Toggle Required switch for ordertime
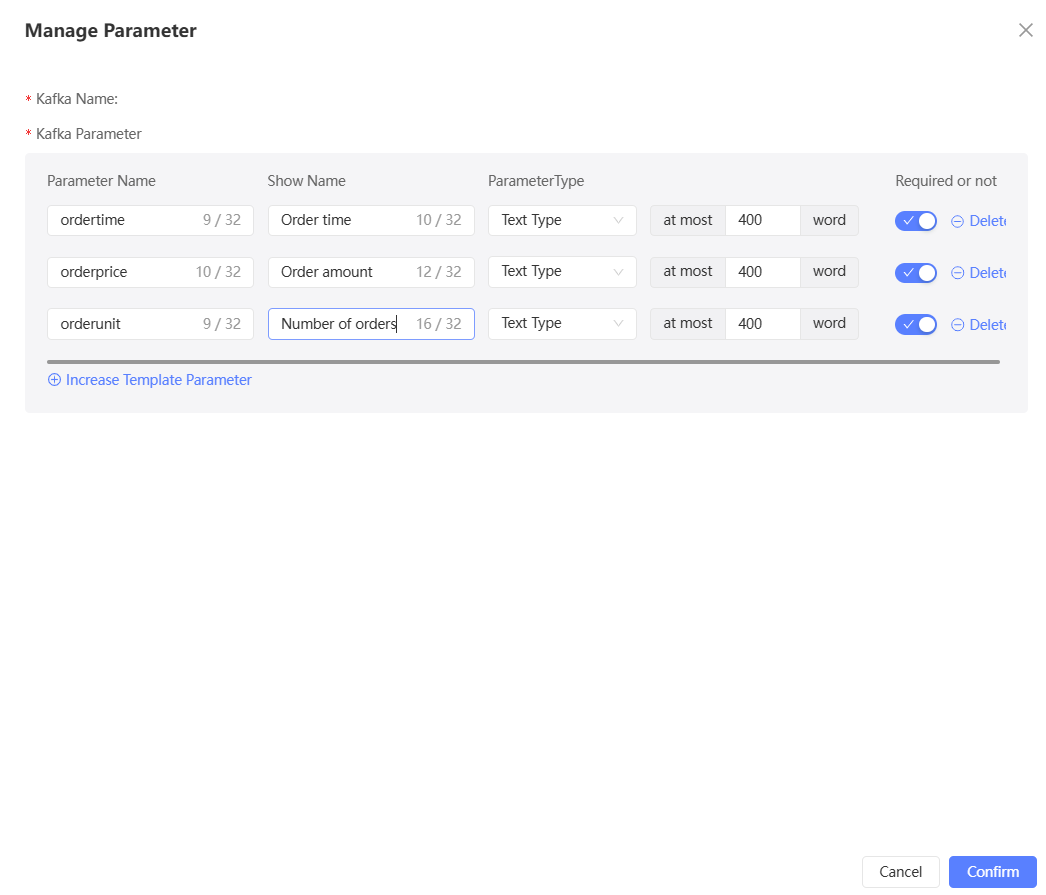This screenshot has width=1046, height=895. (x=915, y=221)
